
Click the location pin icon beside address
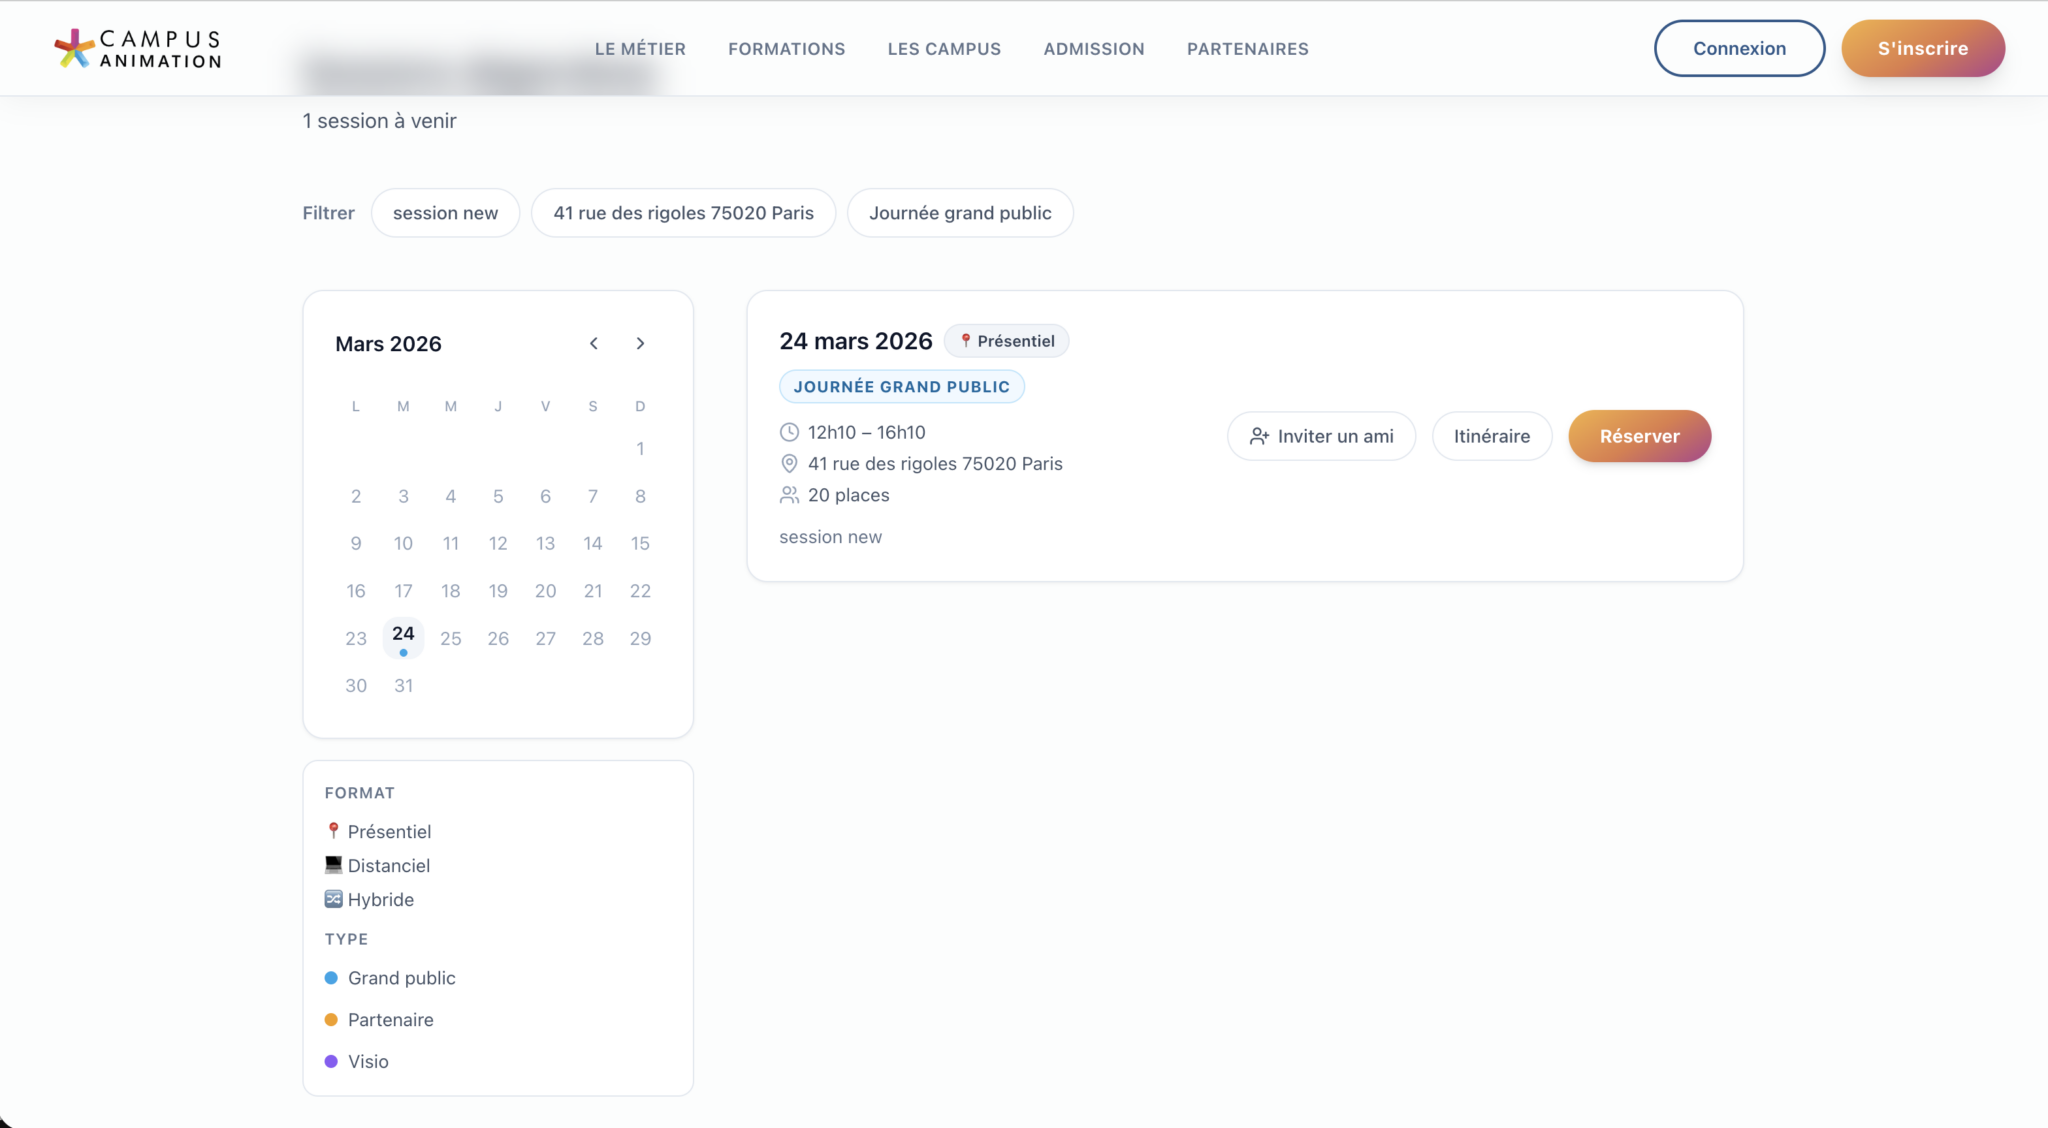click(789, 464)
